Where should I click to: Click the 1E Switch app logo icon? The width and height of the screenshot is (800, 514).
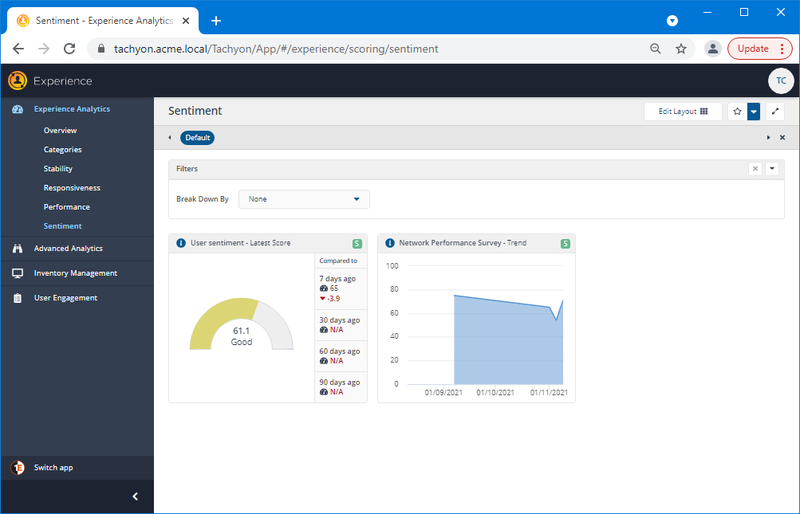coord(17,468)
